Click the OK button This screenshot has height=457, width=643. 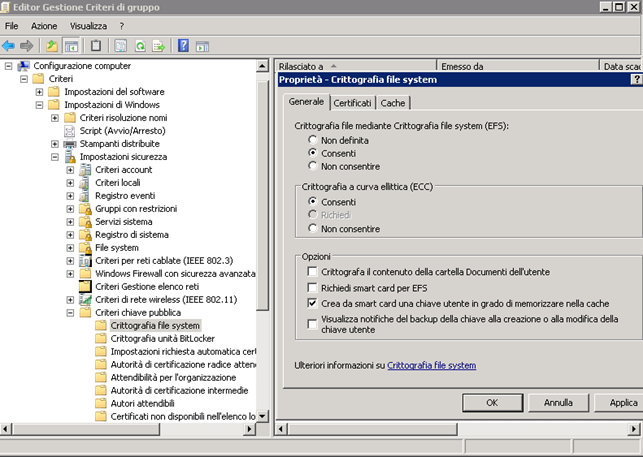coord(493,403)
